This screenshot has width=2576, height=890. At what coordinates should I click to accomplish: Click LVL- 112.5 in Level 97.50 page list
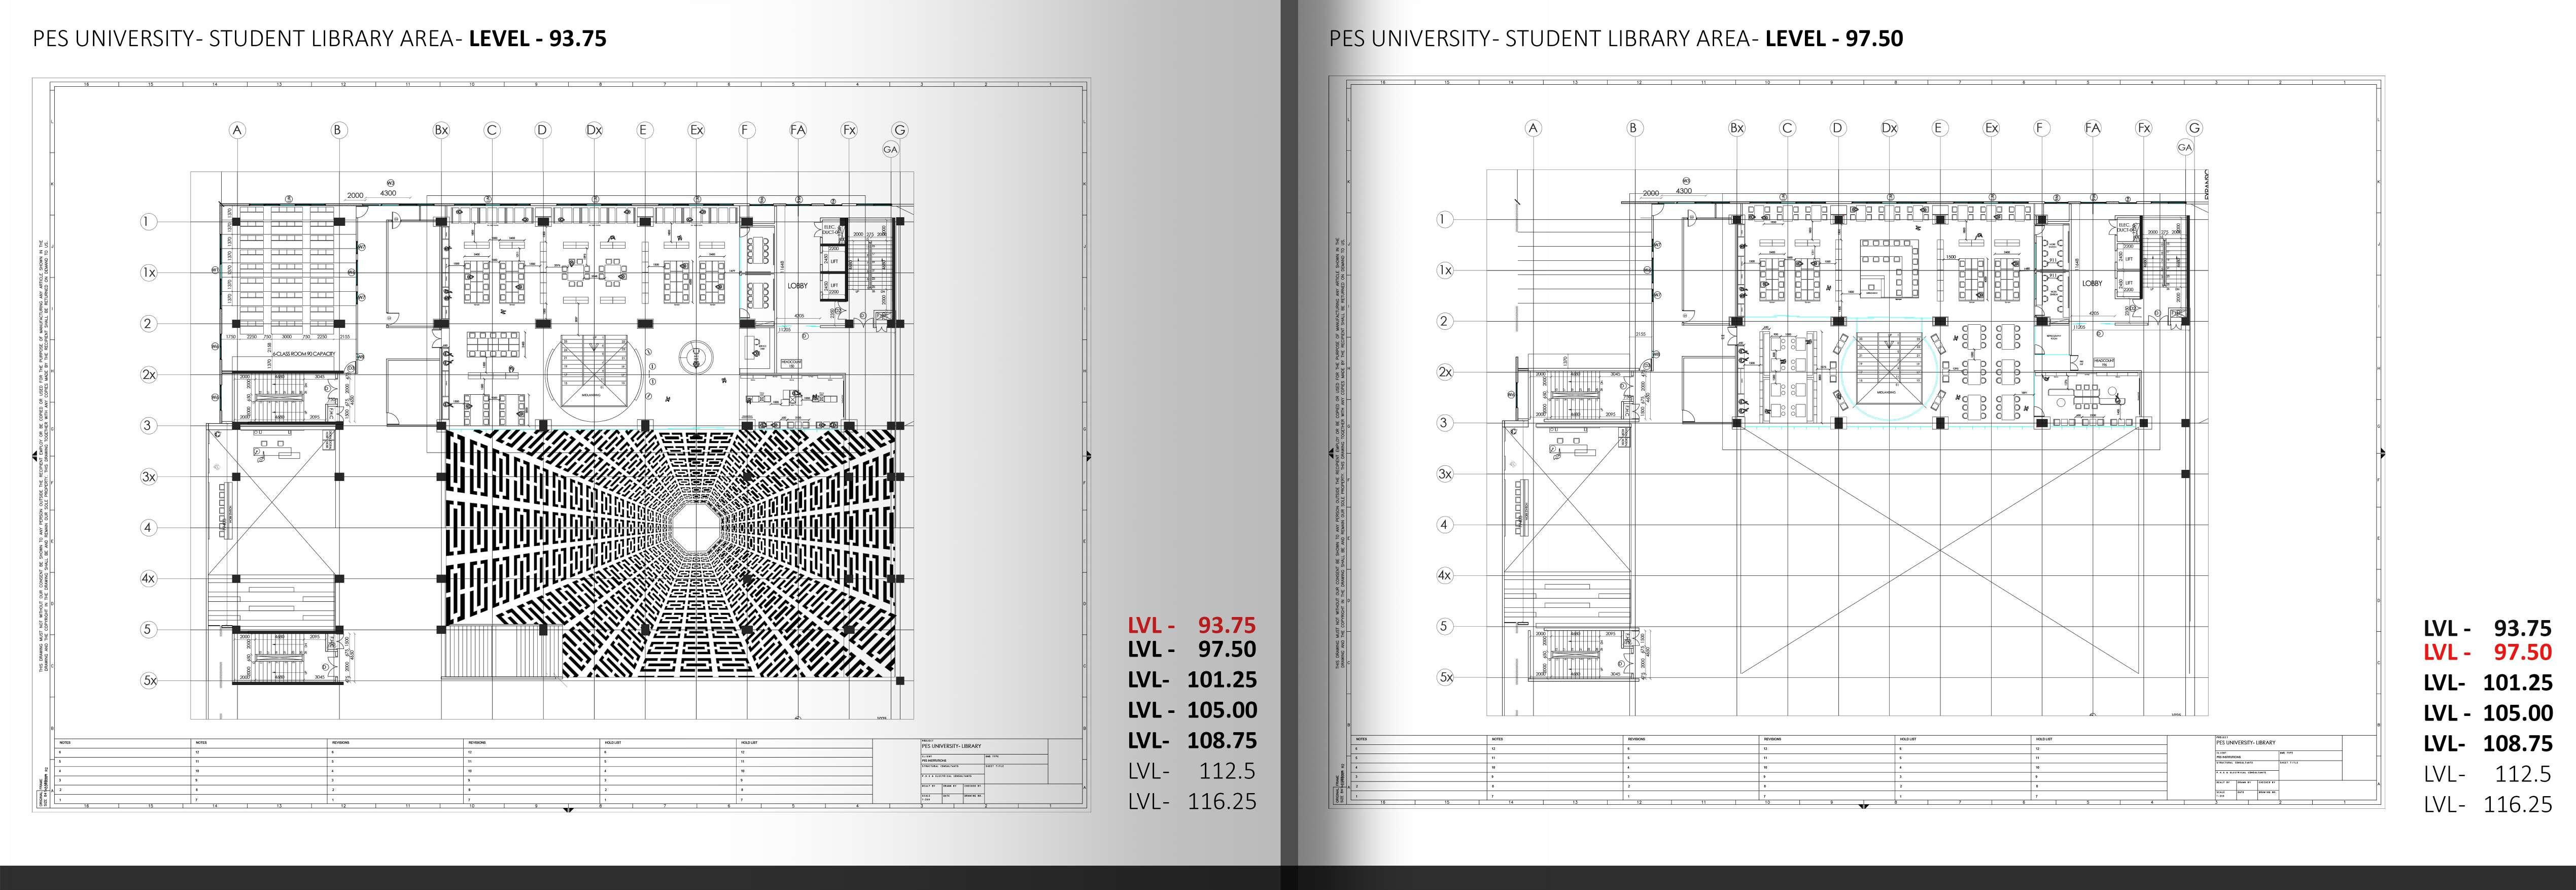click(2487, 774)
